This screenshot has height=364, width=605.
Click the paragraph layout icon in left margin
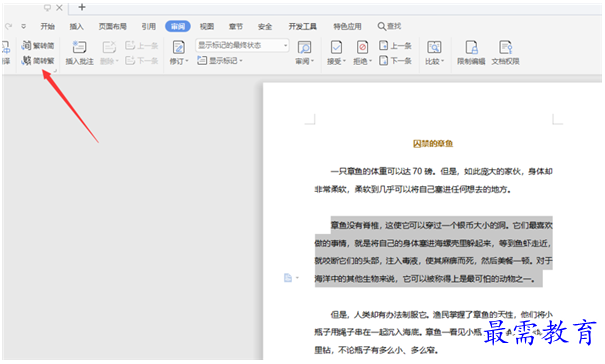point(288,278)
